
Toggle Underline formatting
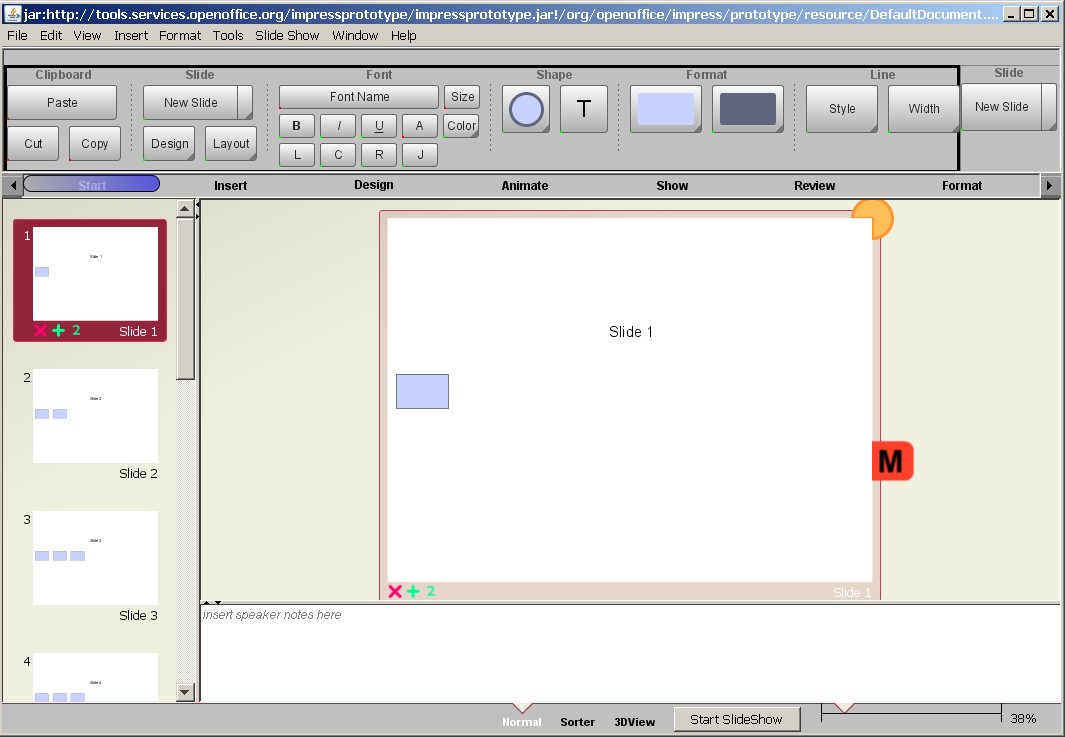tap(378, 126)
